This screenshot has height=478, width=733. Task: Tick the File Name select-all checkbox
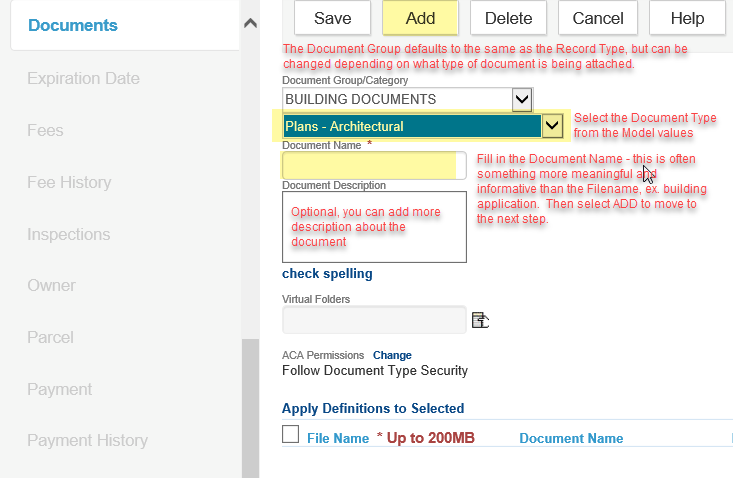[291, 434]
